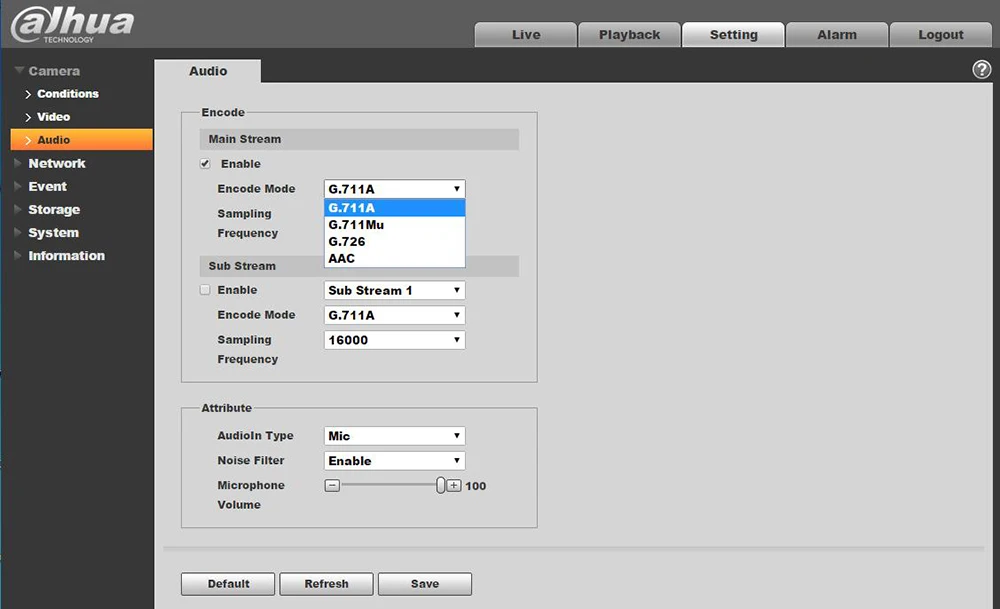Select the Audio page tab
Screen dimensions: 1000x609
pyautogui.click(x=208, y=71)
